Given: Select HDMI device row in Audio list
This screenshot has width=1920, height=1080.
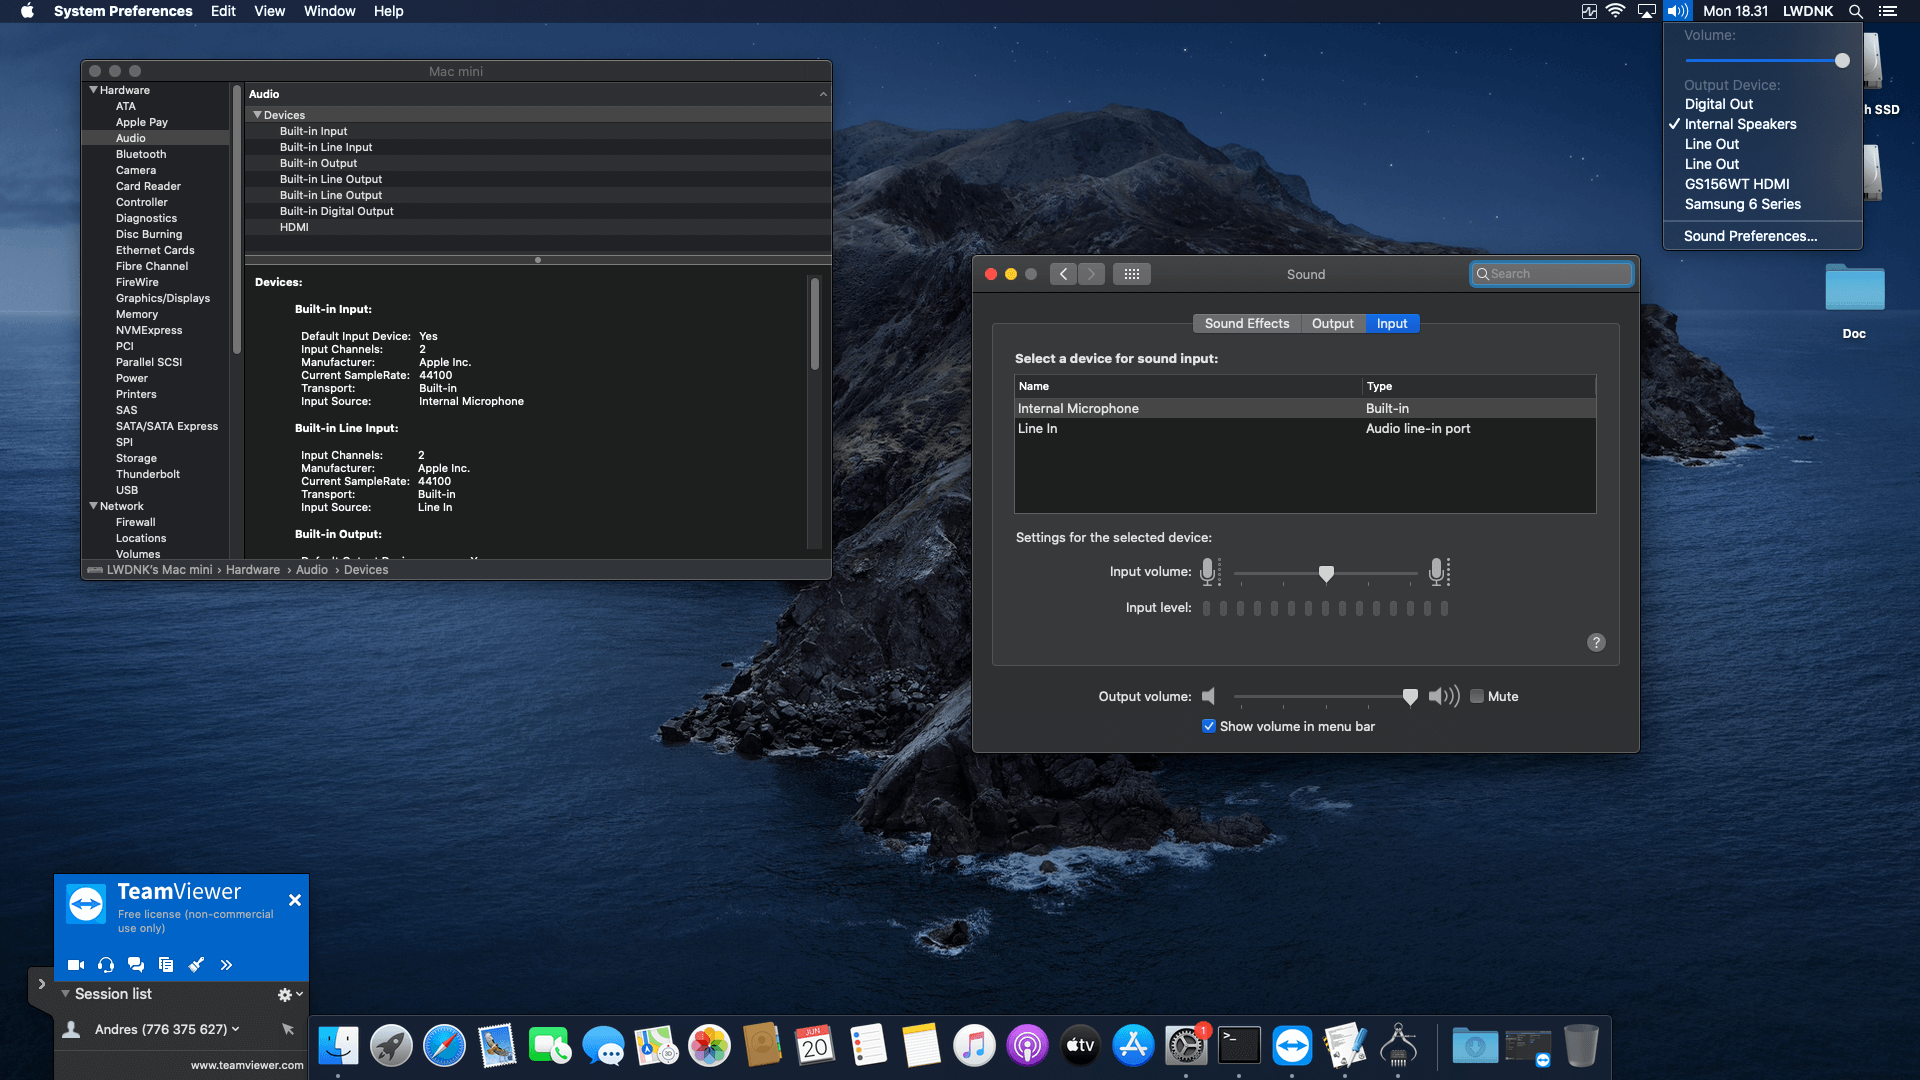Looking at the screenshot, I should [538, 227].
